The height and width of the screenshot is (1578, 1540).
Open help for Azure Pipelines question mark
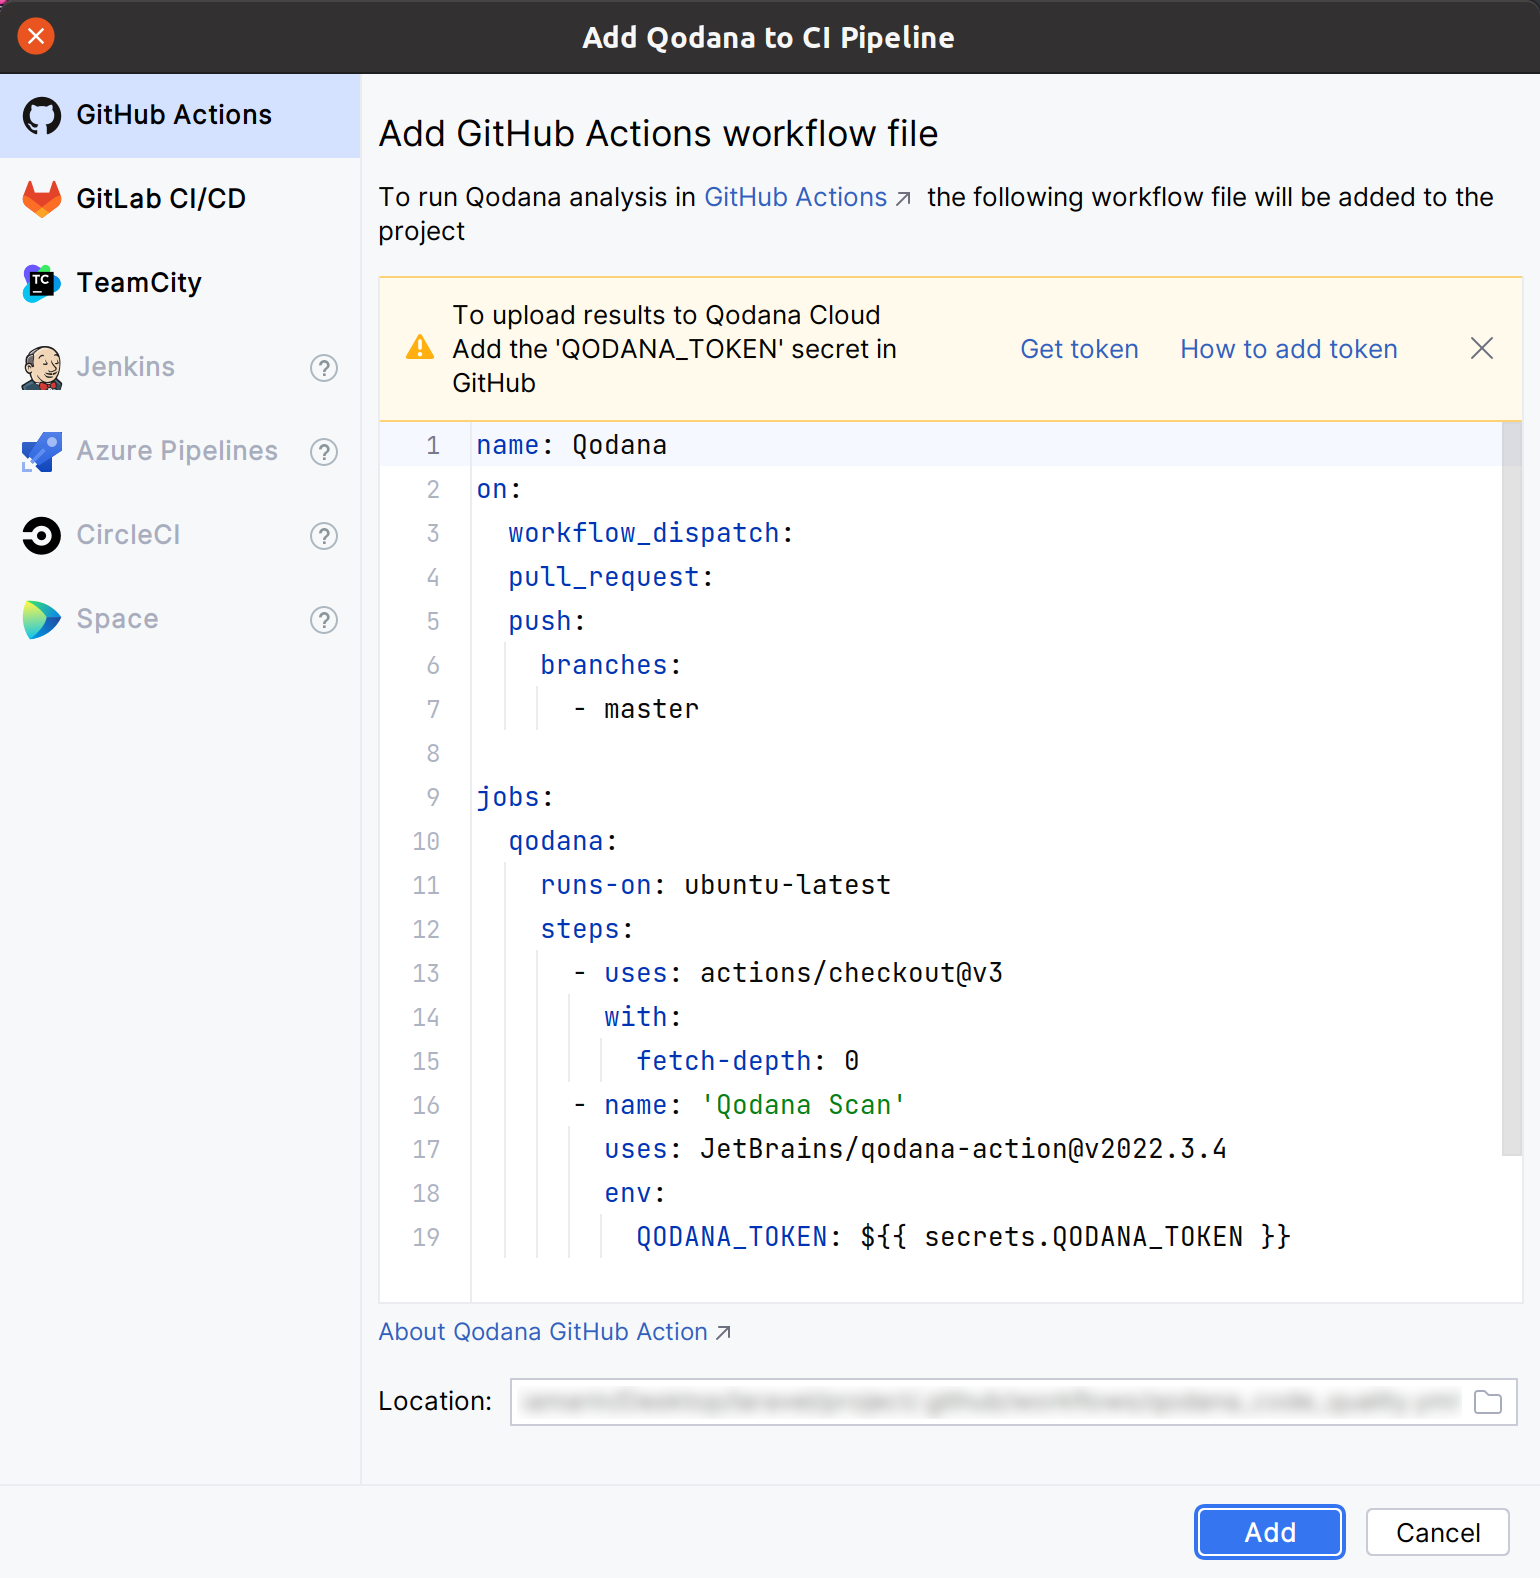[324, 452]
